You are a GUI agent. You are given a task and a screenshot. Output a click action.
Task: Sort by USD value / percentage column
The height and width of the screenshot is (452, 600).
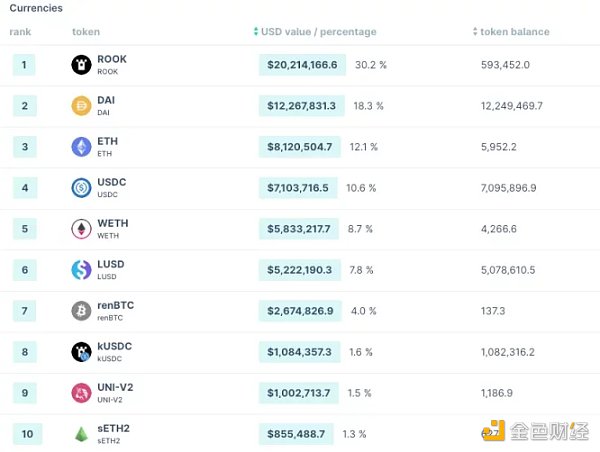coord(319,32)
